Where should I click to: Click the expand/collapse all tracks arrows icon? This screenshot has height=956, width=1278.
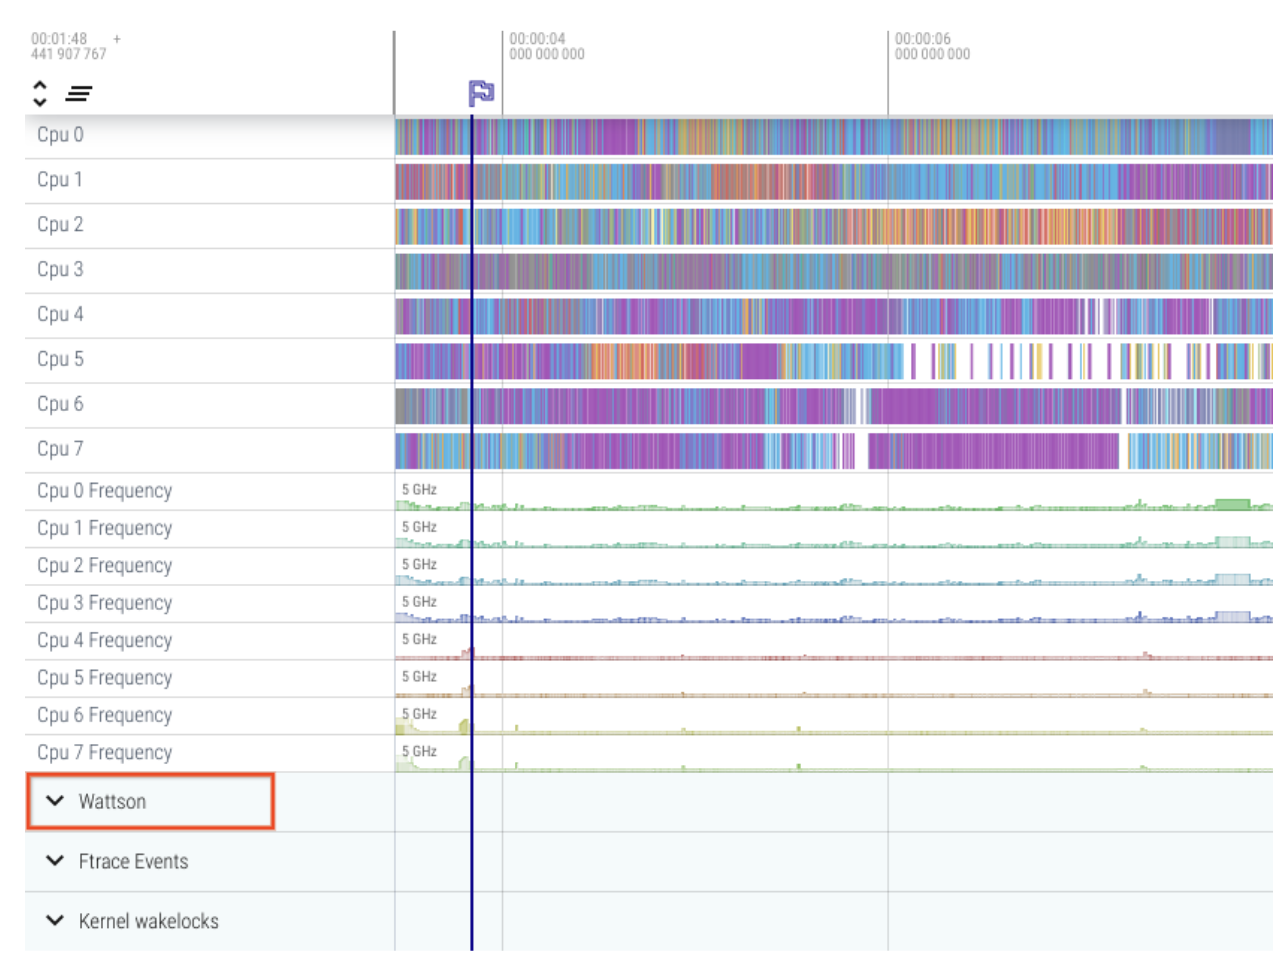click(40, 93)
